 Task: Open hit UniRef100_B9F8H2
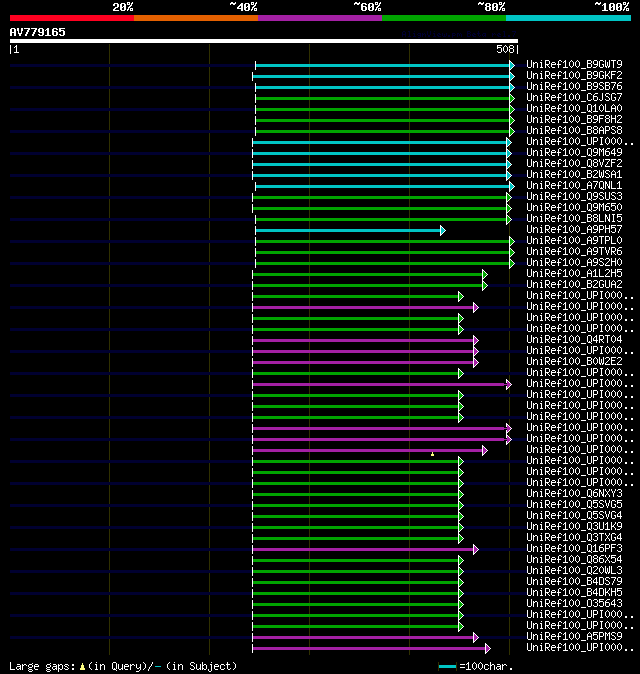tap(574, 119)
